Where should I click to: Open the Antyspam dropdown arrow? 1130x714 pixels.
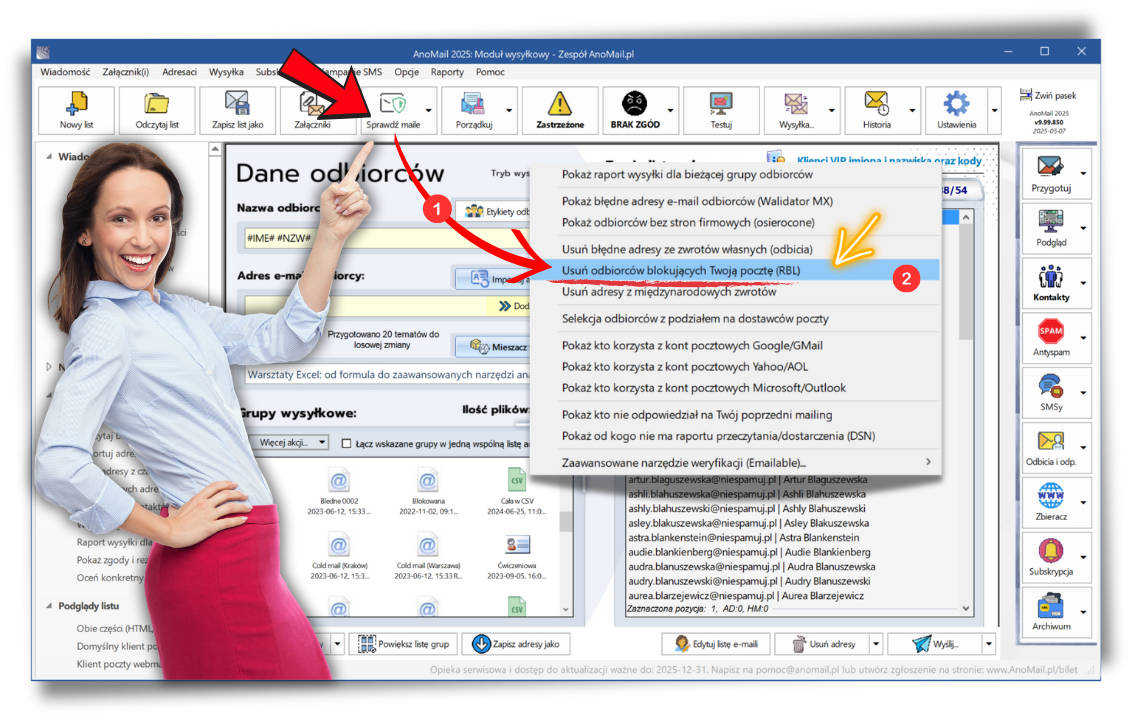1083,338
